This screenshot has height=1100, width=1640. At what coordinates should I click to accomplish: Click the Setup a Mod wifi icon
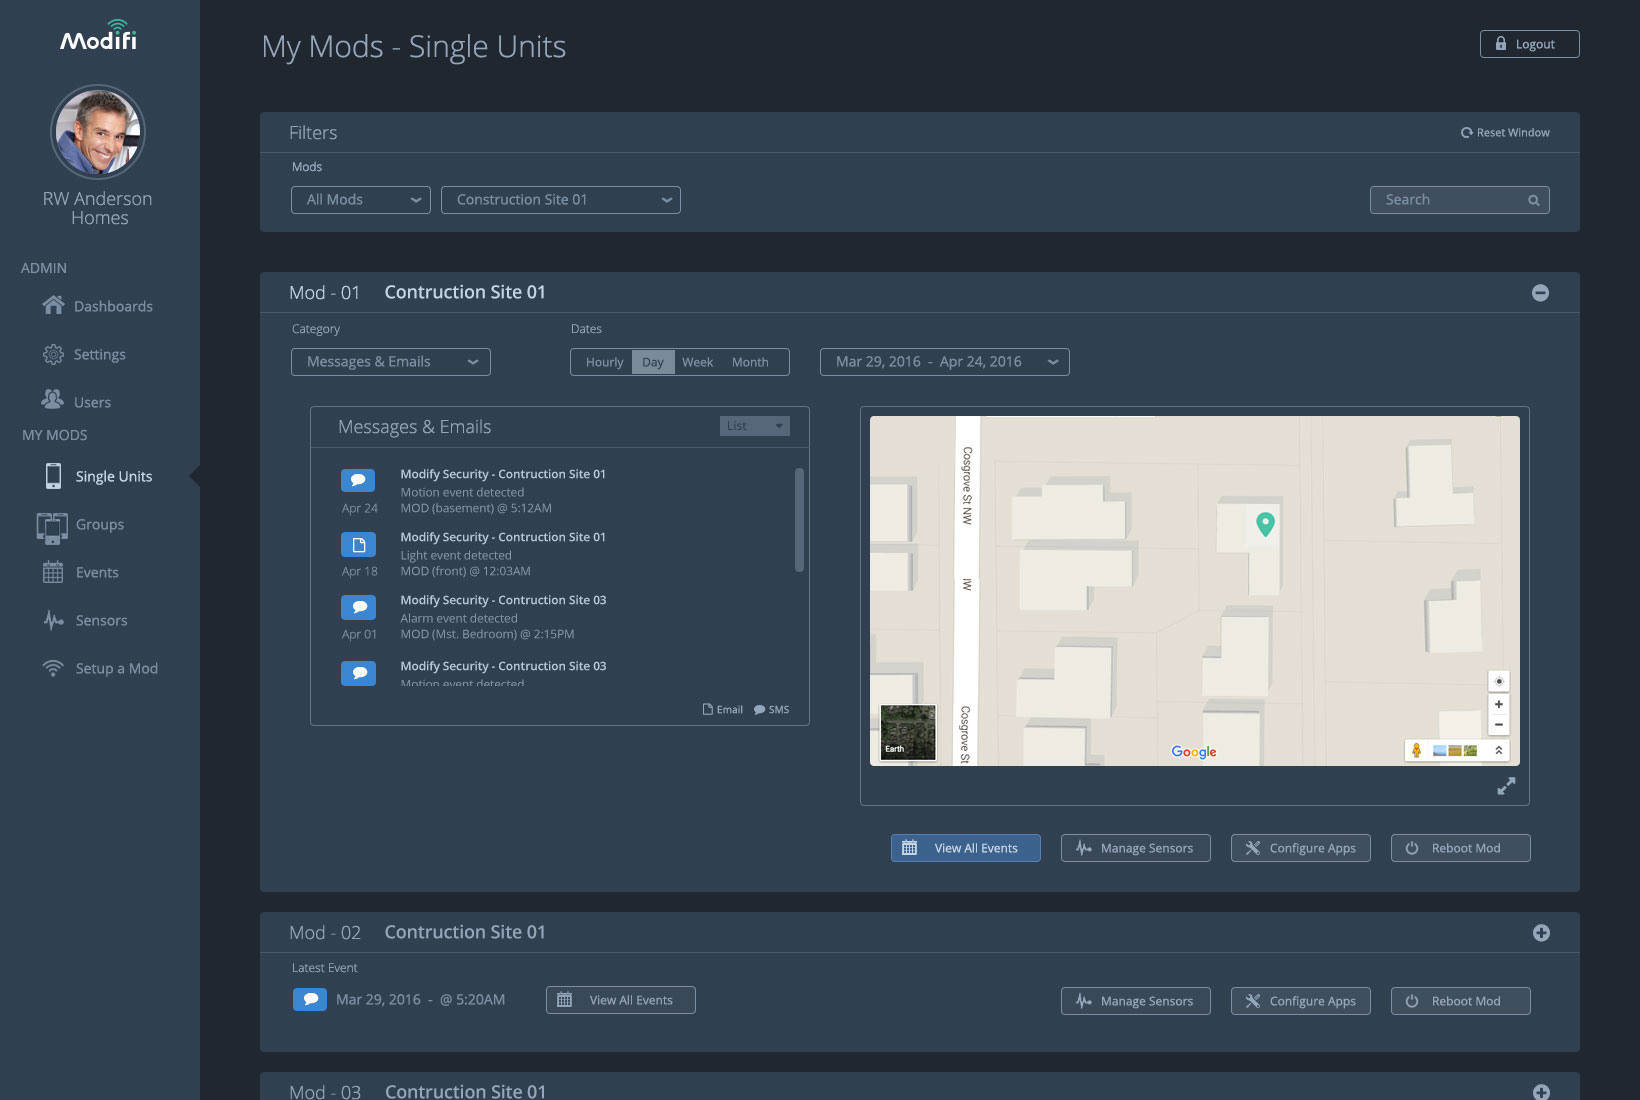click(53, 667)
